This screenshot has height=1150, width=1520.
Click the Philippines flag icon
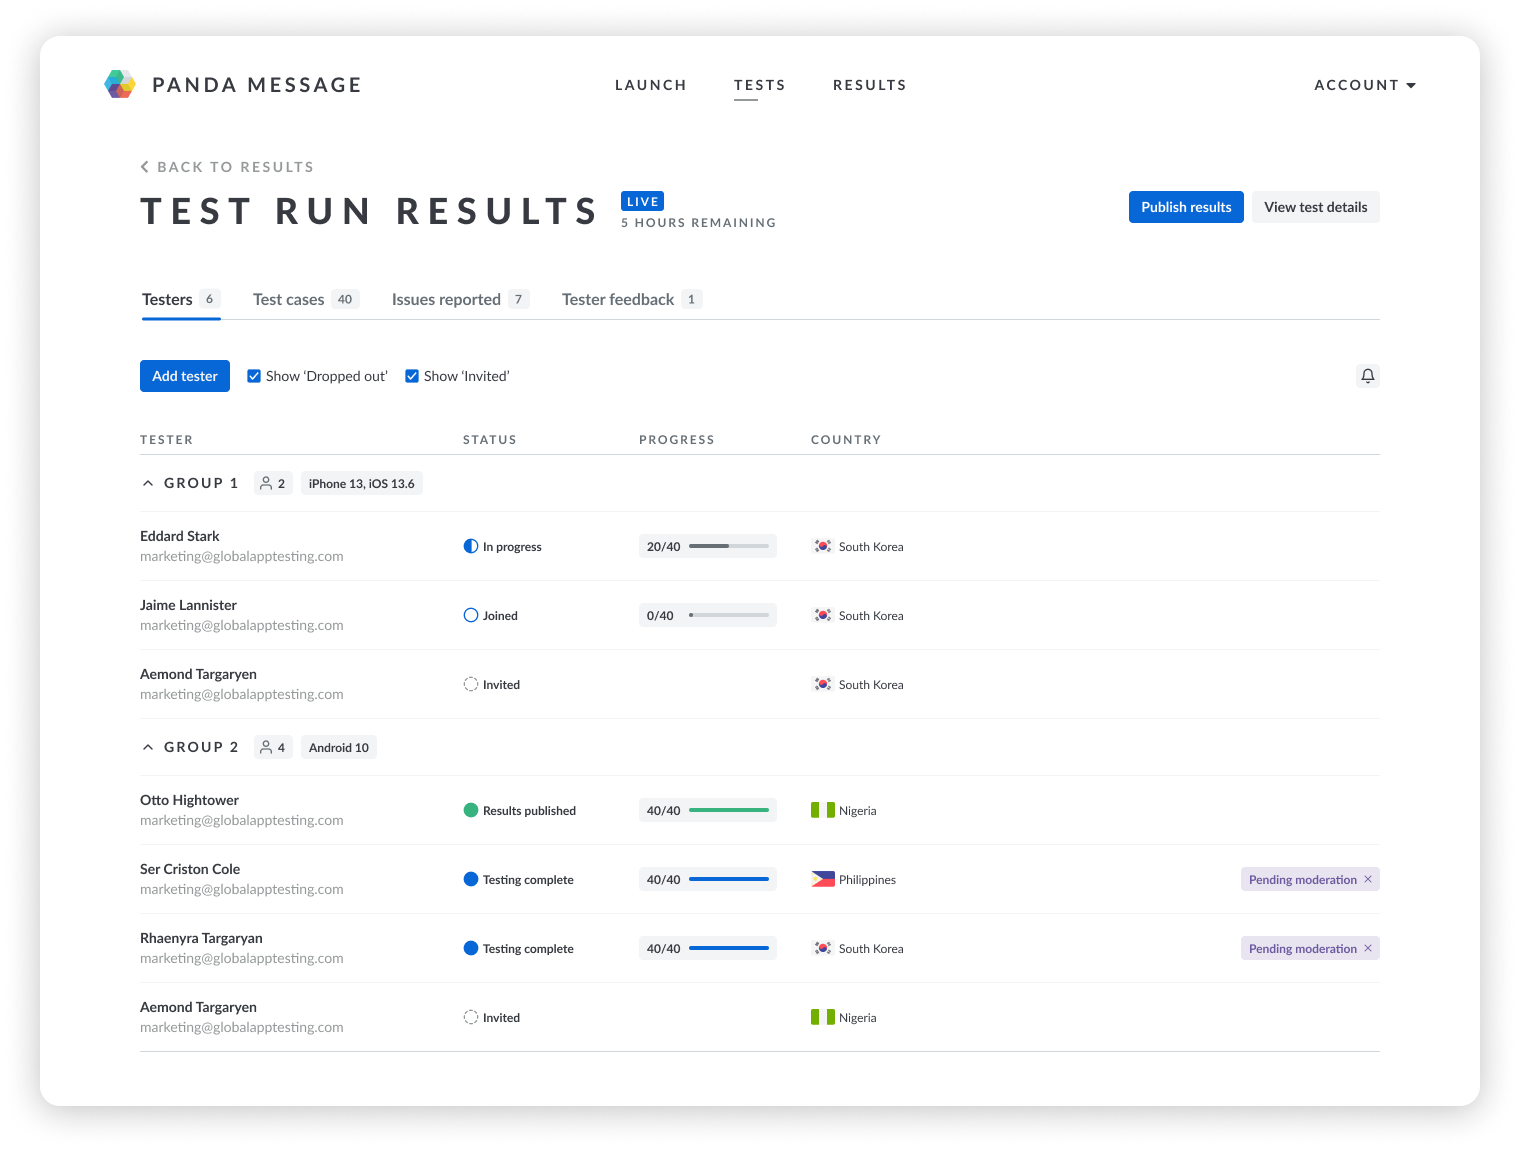(822, 880)
